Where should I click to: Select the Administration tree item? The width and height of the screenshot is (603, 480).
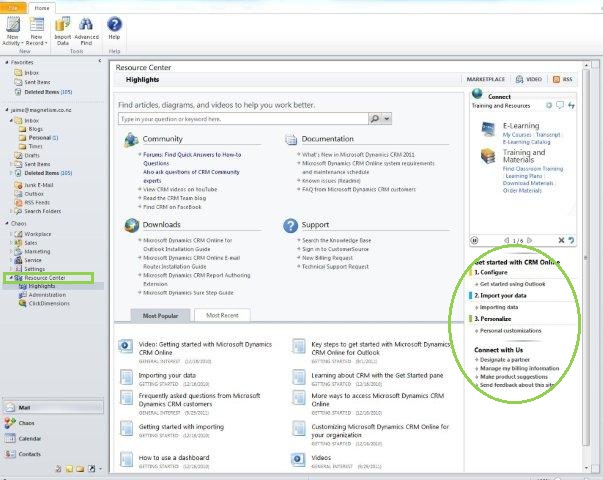[47, 295]
